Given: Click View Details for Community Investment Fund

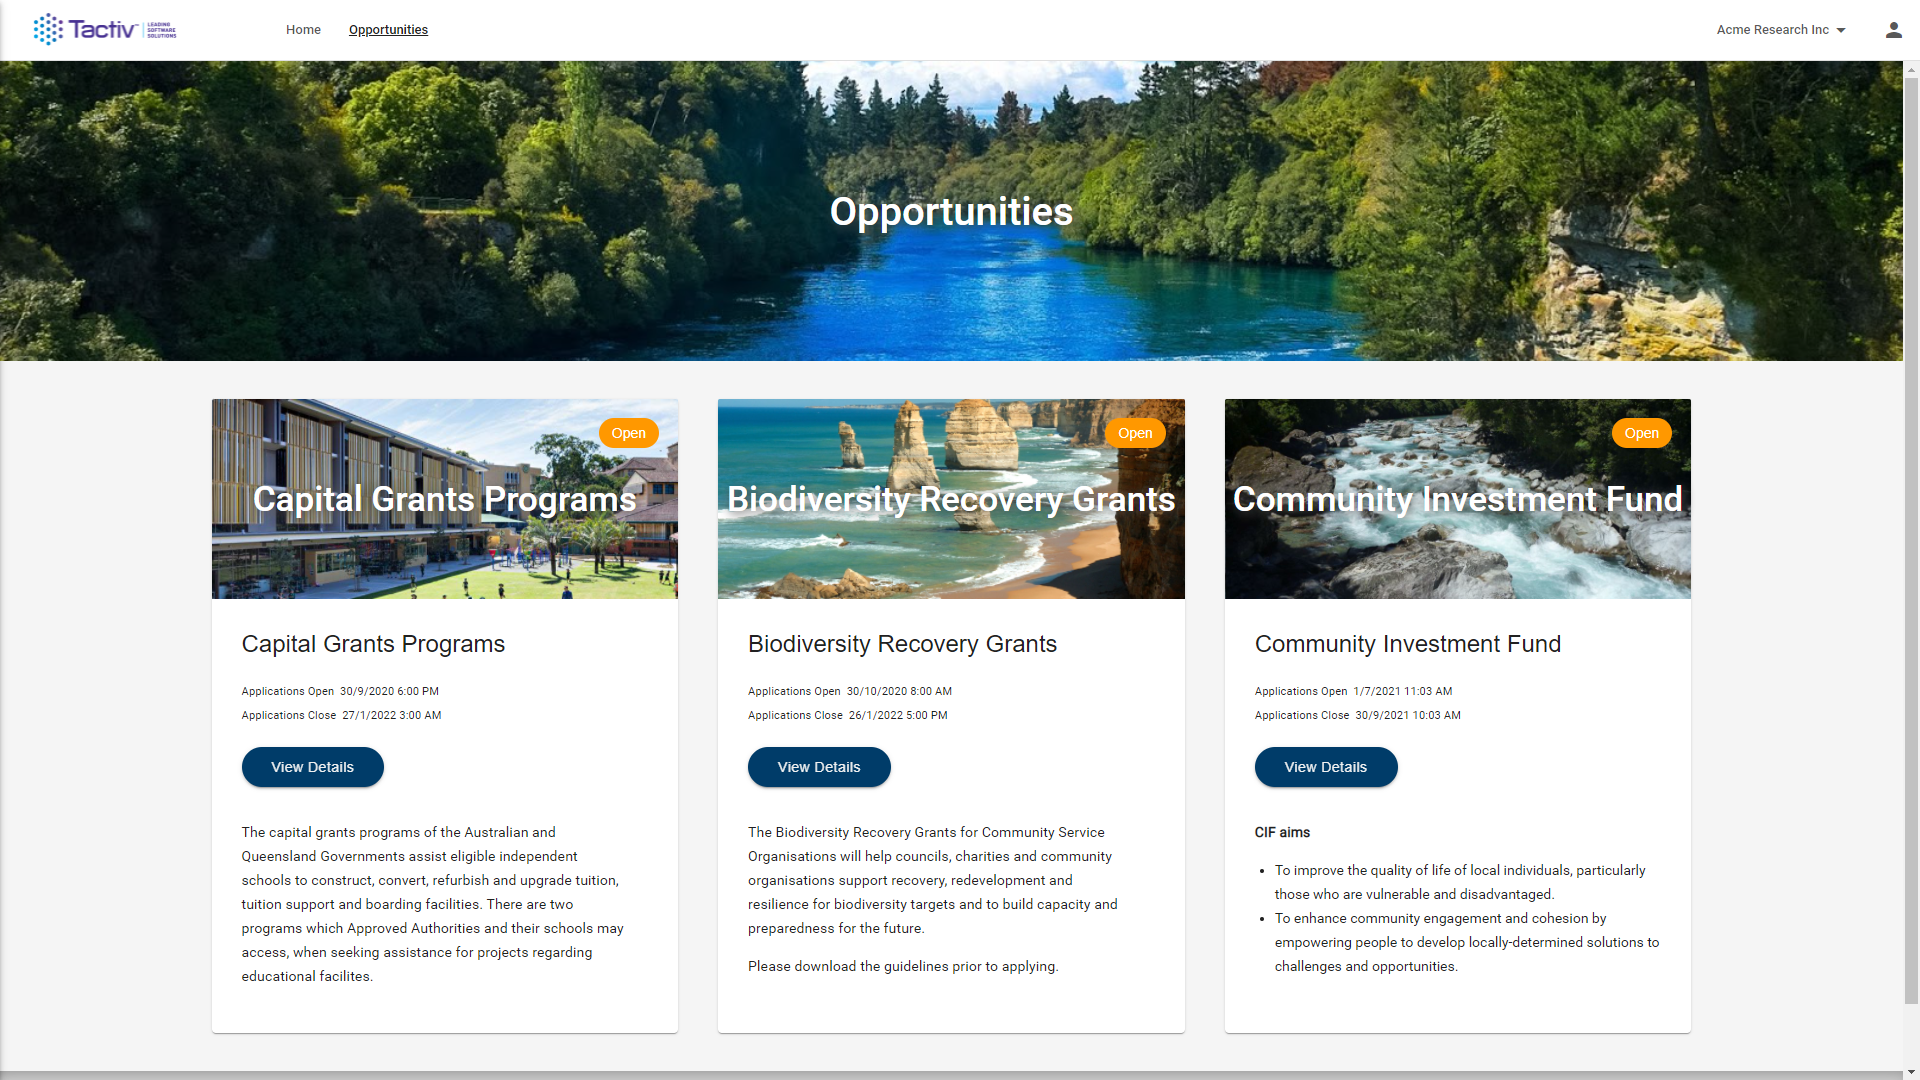Looking at the screenshot, I should point(1325,766).
